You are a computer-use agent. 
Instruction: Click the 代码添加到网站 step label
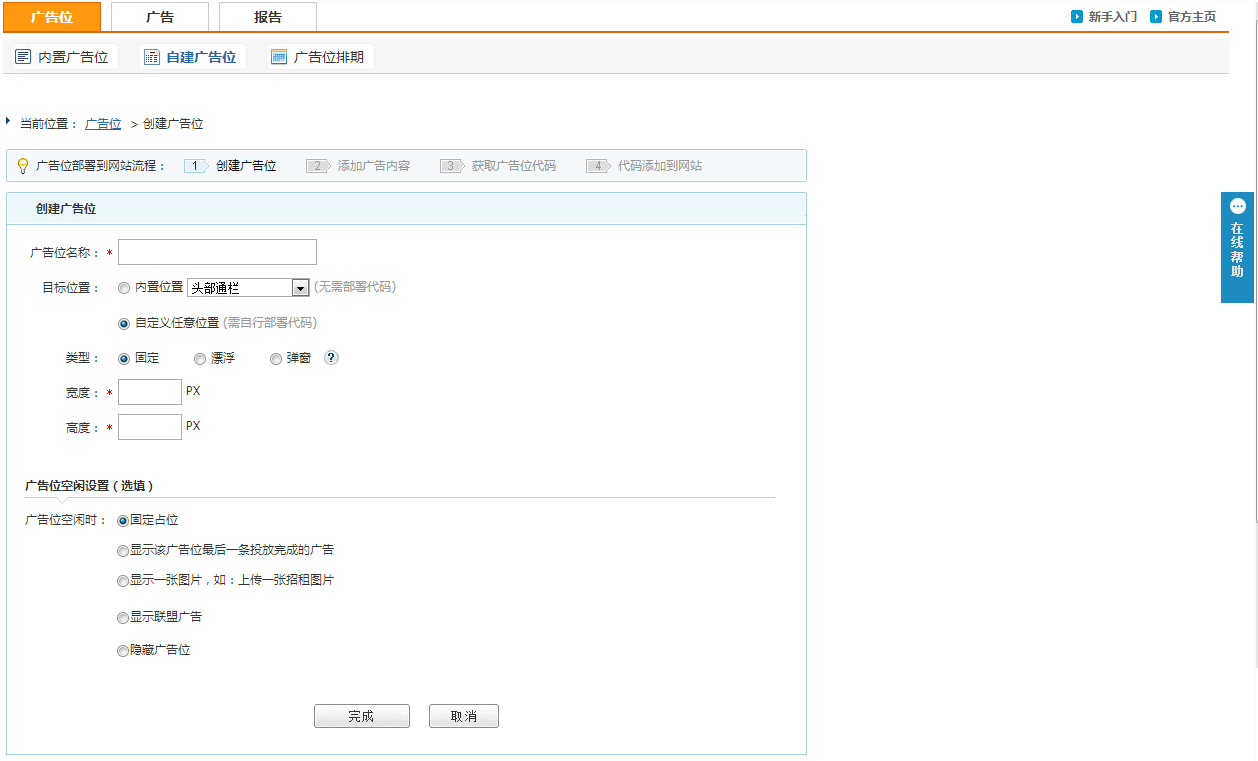pyautogui.click(x=660, y=166)
